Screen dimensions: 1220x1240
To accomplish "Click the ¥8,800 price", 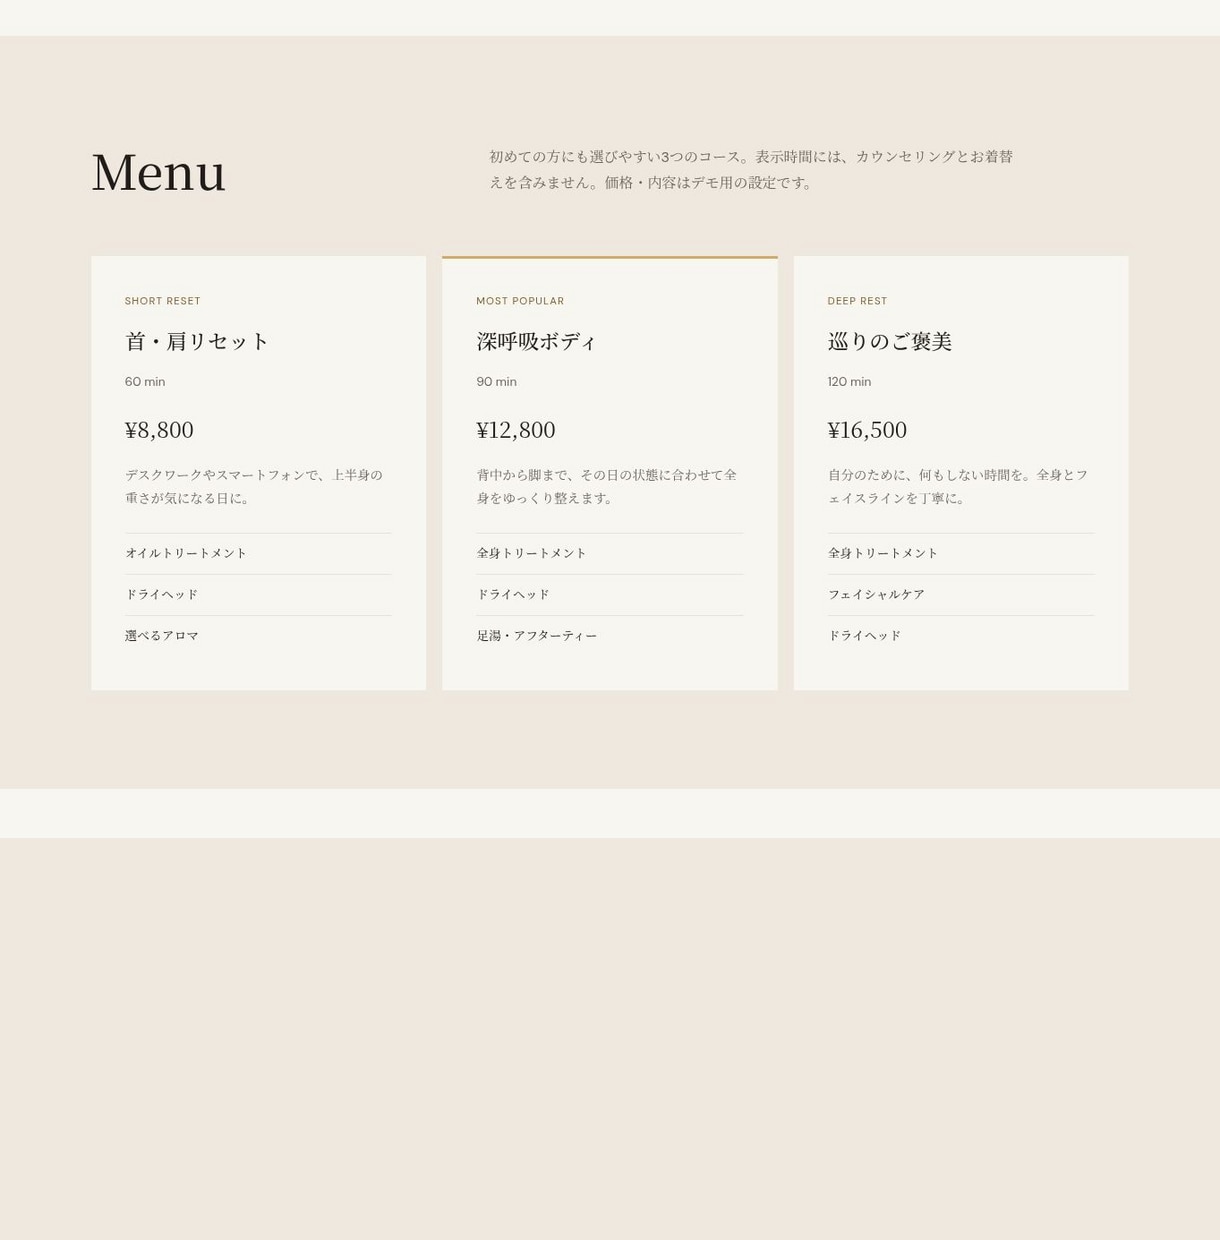I will (159, 430).
